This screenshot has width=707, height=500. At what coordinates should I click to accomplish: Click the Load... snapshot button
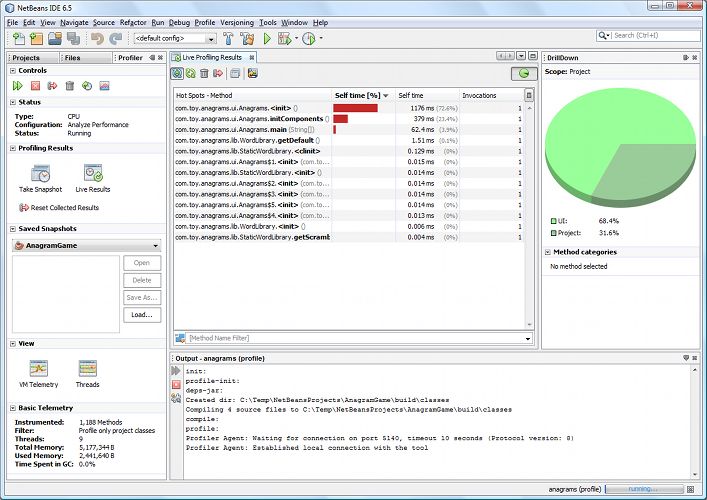click(x=142, y=315)
